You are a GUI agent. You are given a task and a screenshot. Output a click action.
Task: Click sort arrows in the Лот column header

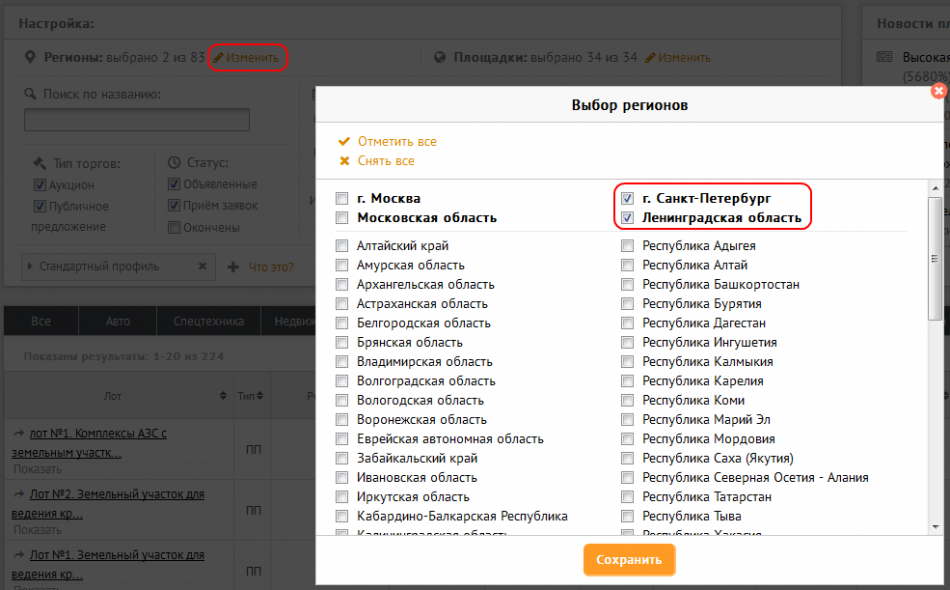click(223, 396)
